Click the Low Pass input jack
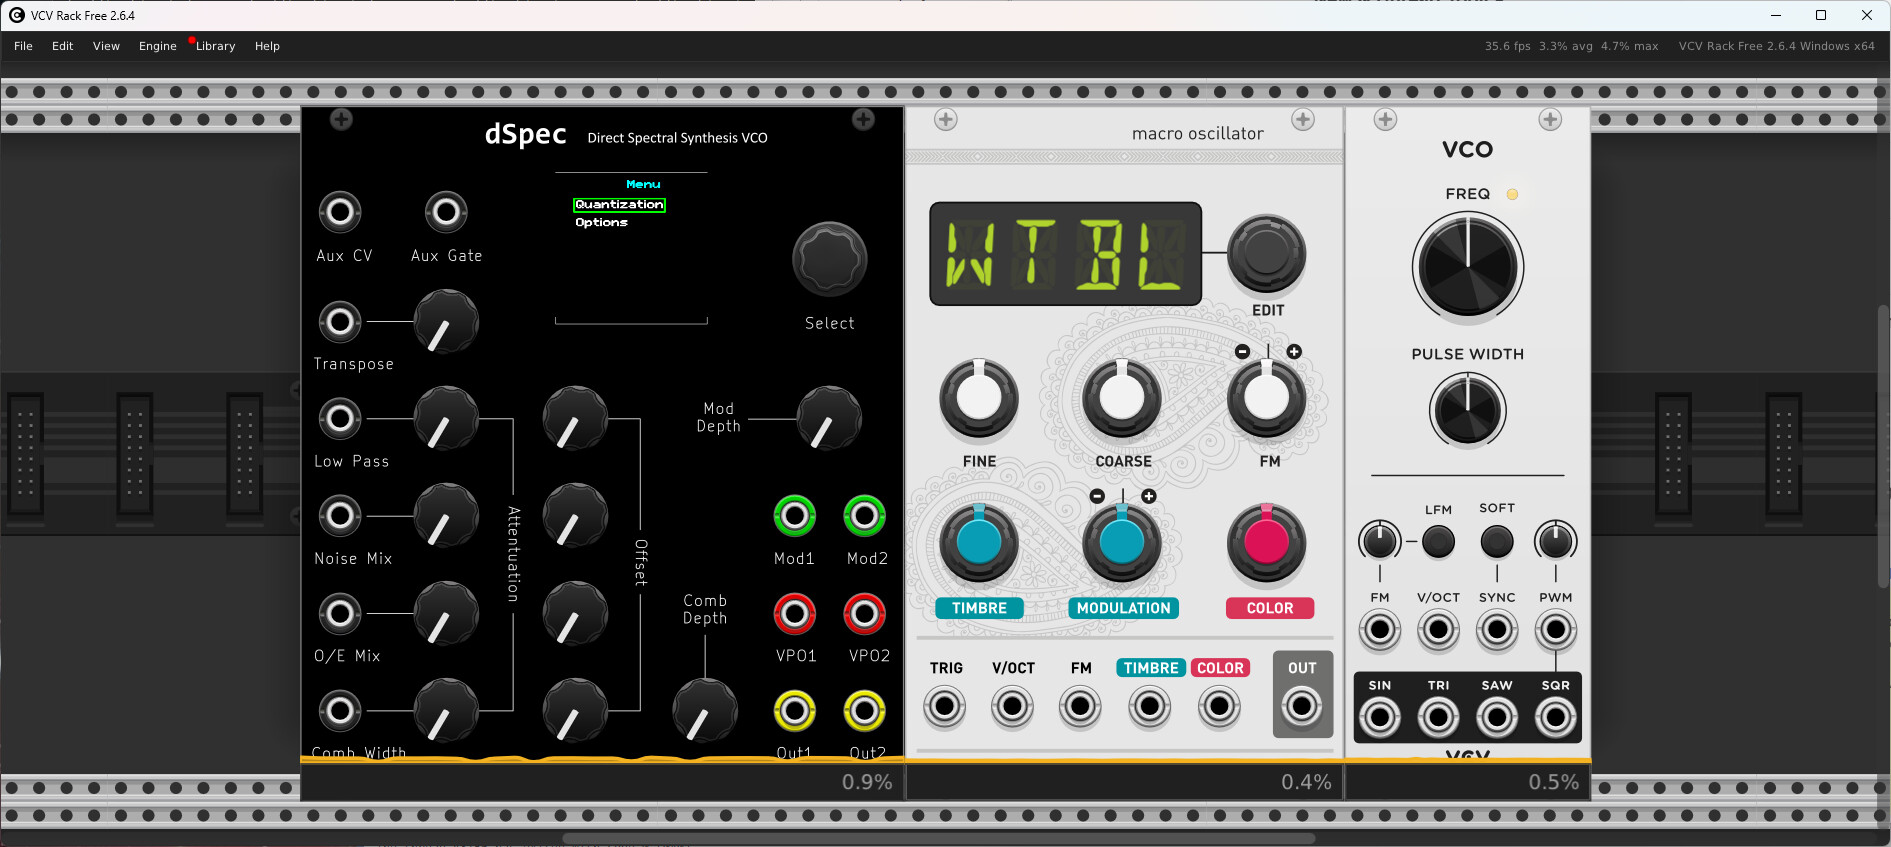The image size is (1891, 847). (x=340, y=418)
